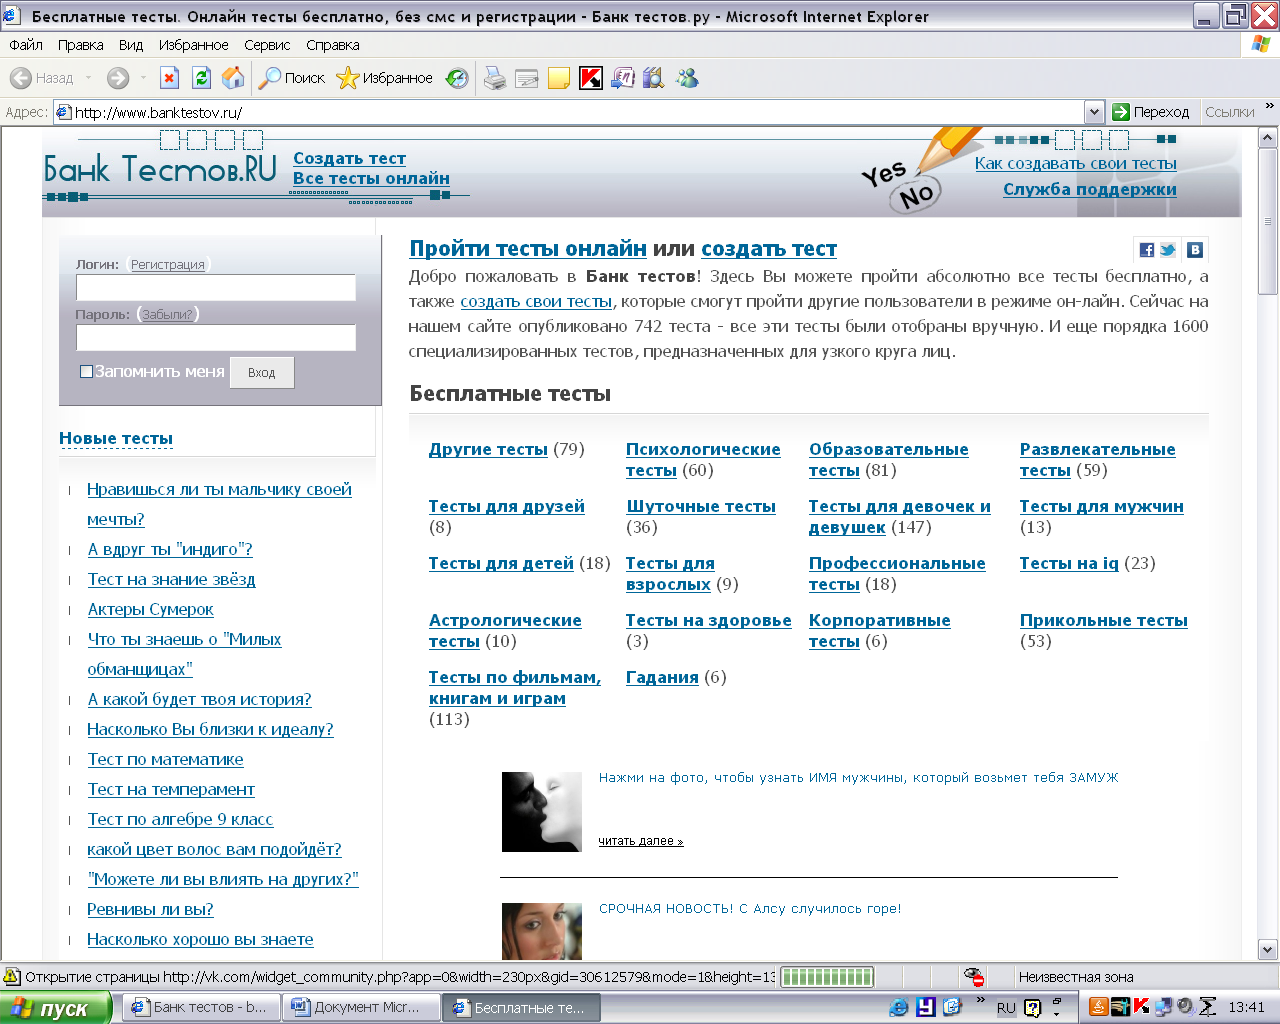Open the Файл menu
The width and height of the screenshot is (1280, 1024).
26,45
